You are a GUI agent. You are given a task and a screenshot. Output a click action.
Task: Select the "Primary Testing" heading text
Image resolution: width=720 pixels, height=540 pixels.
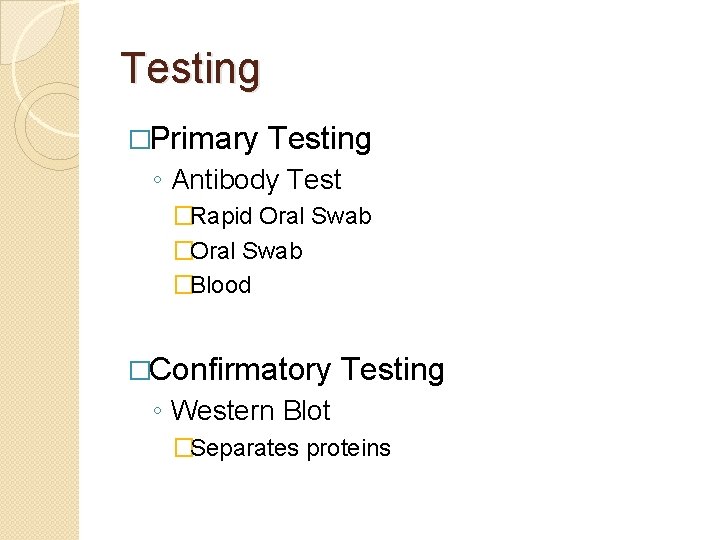[x=261, y=138]
